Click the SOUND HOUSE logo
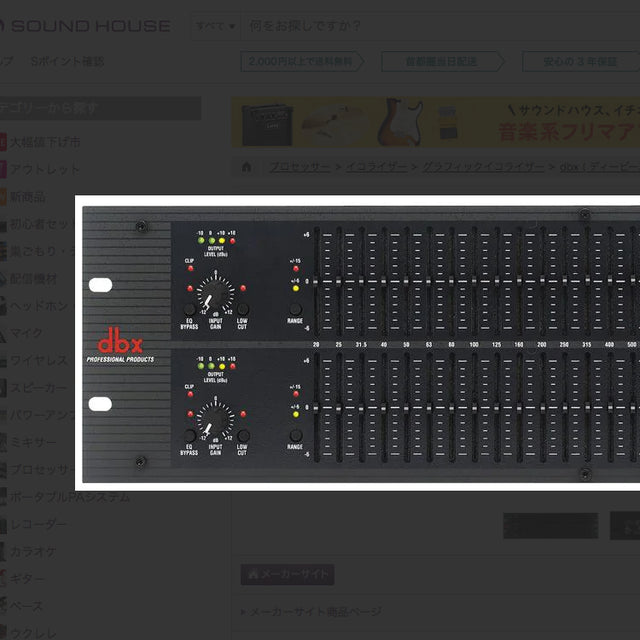 (x=85, y=26)
